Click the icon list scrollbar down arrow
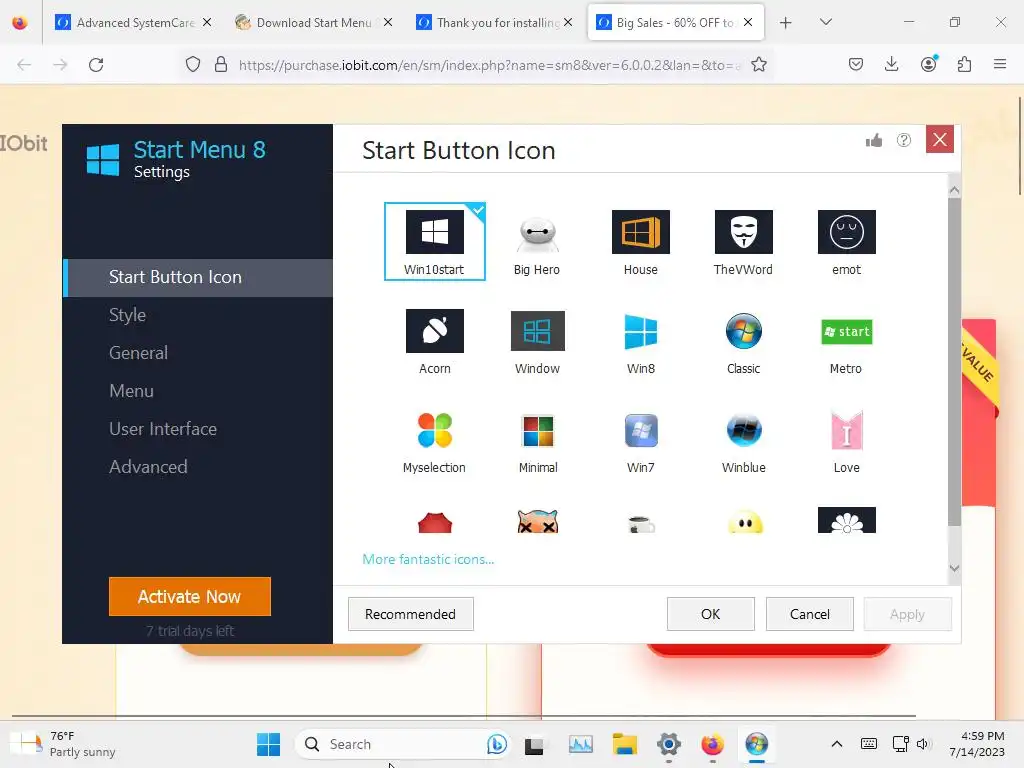 point(954,568)
